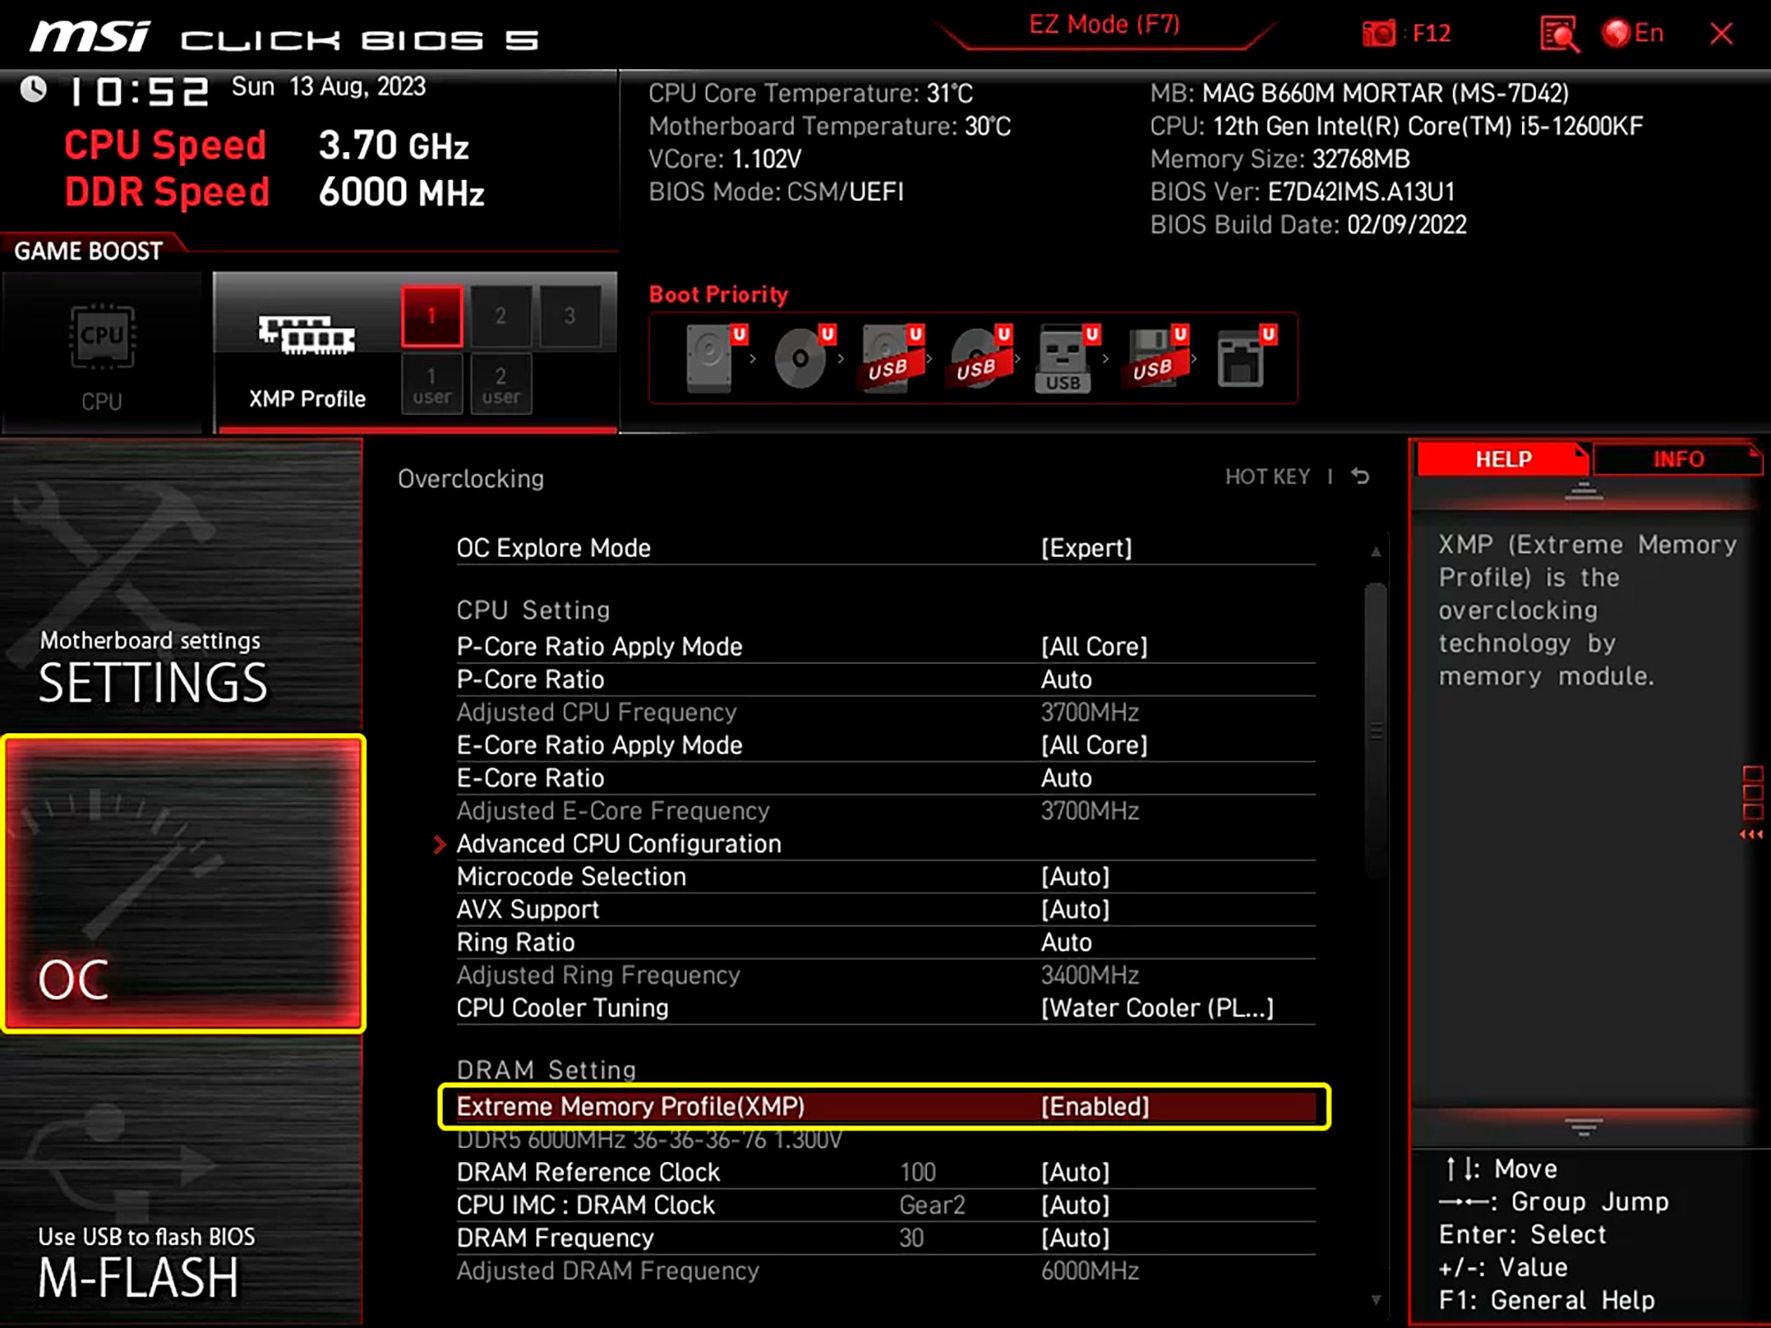Click the USB CD-ROM boot priority icon
The height and width of the screenshot is (1328, 1771).
[x=979, y=357]
